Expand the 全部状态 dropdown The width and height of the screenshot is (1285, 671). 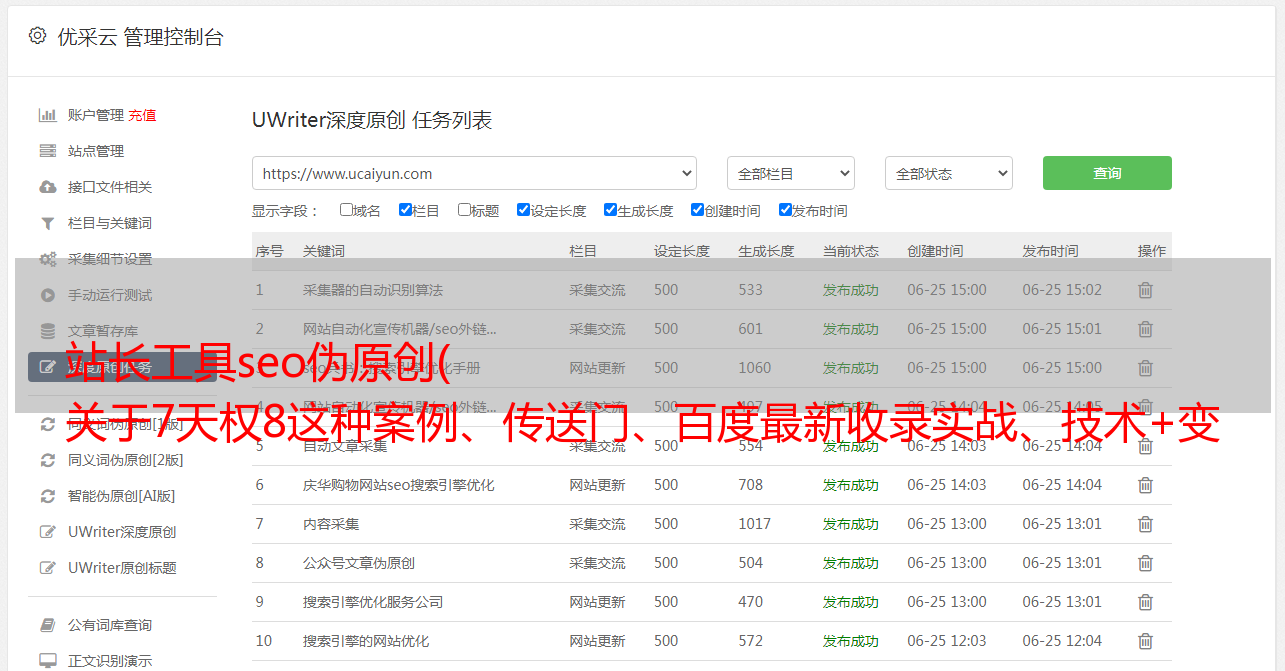[x=949, y=173]
